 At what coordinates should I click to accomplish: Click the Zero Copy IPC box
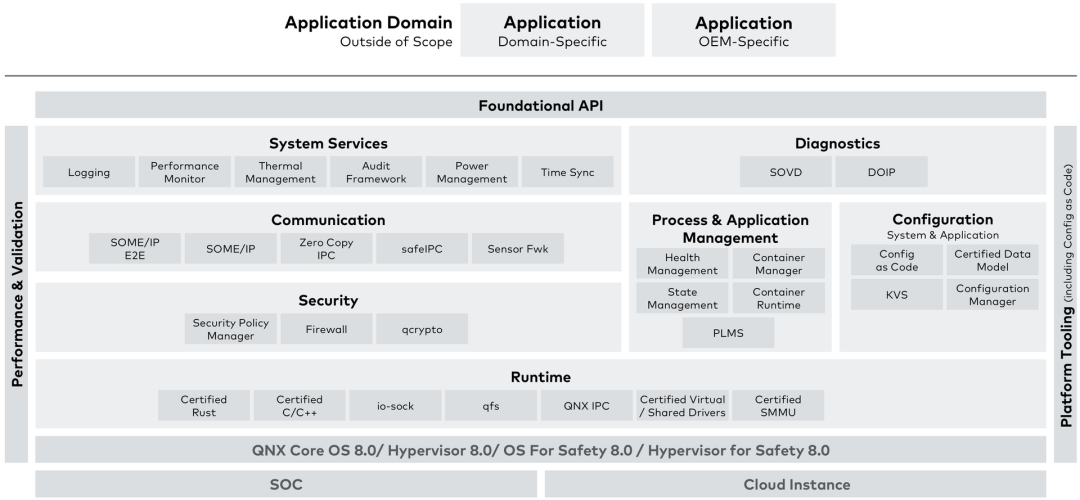click(326, 249)
